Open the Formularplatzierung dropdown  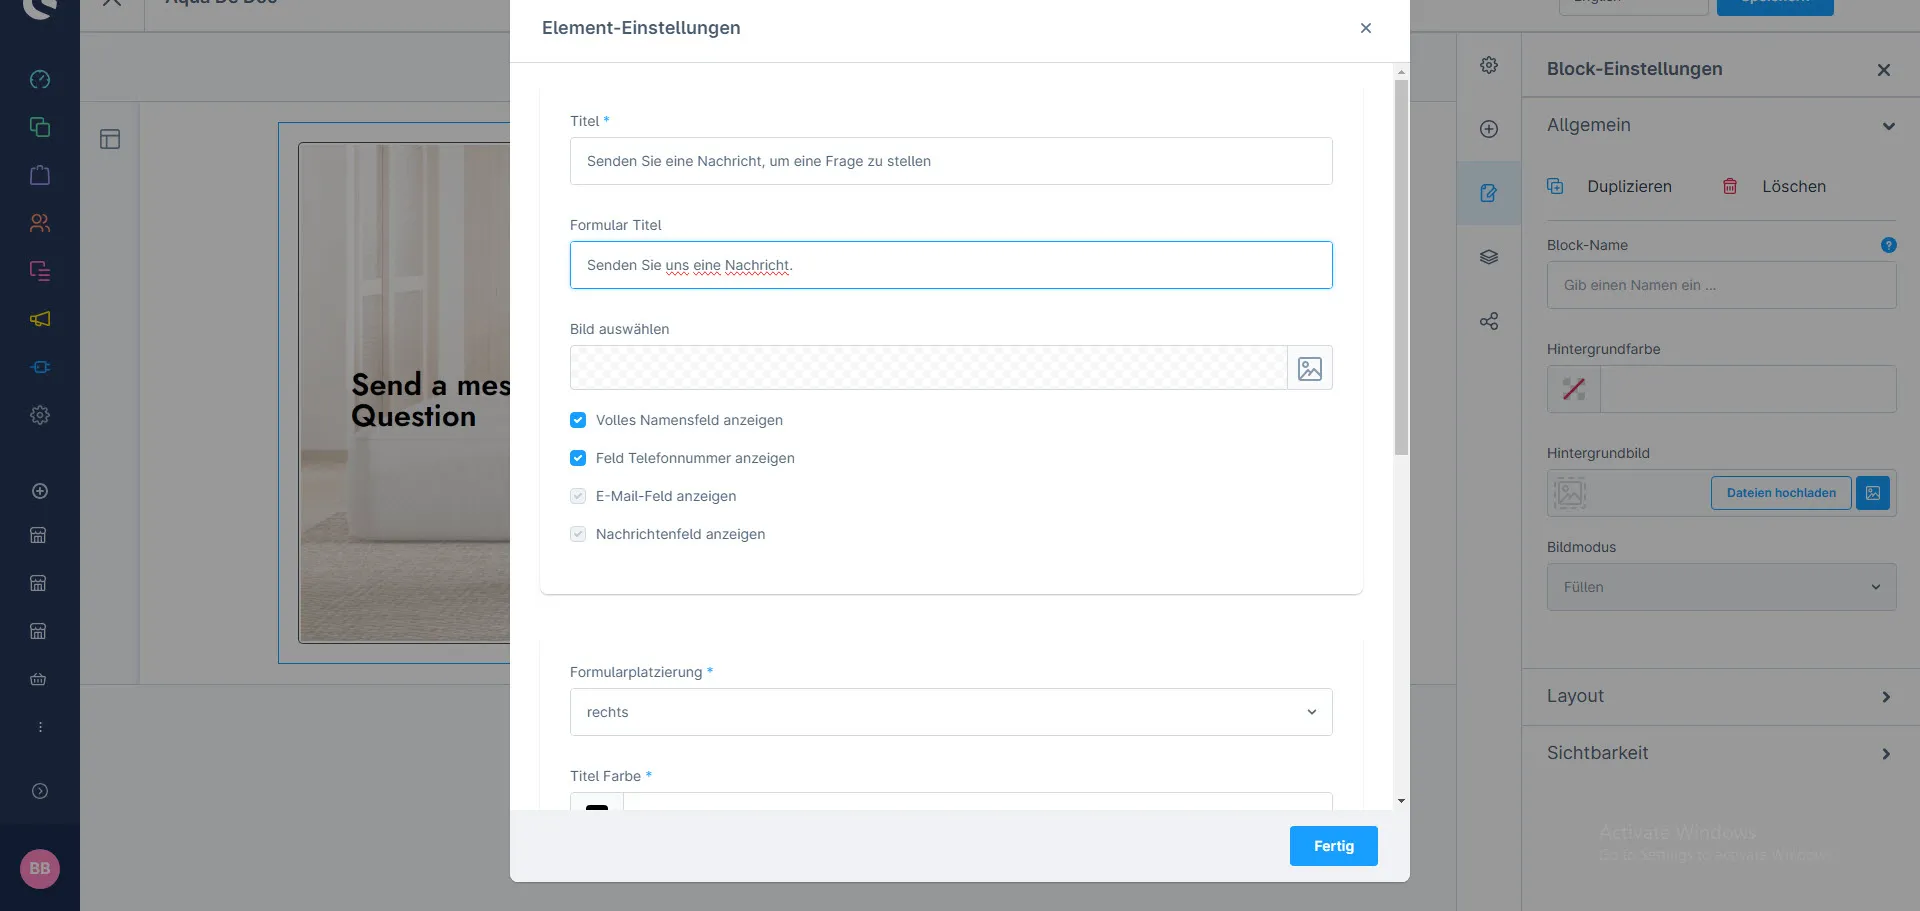950,712
